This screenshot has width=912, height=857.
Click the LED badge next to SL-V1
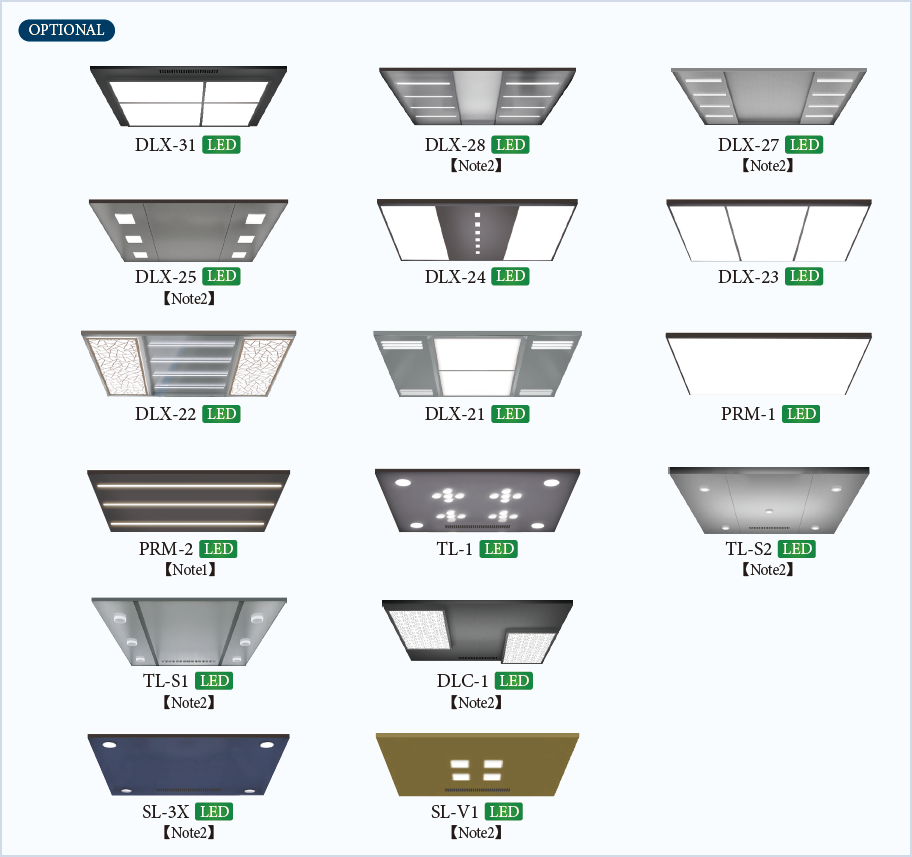click(504, 812)
